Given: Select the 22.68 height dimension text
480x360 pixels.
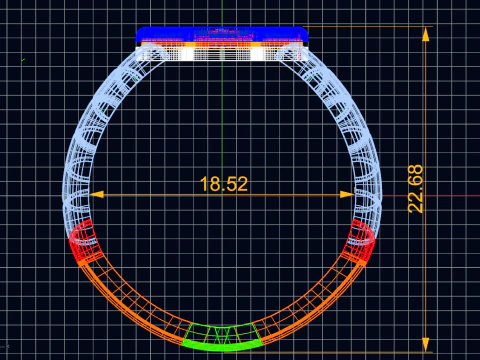Looking at the screenshot, I should [x=415, y=189].
